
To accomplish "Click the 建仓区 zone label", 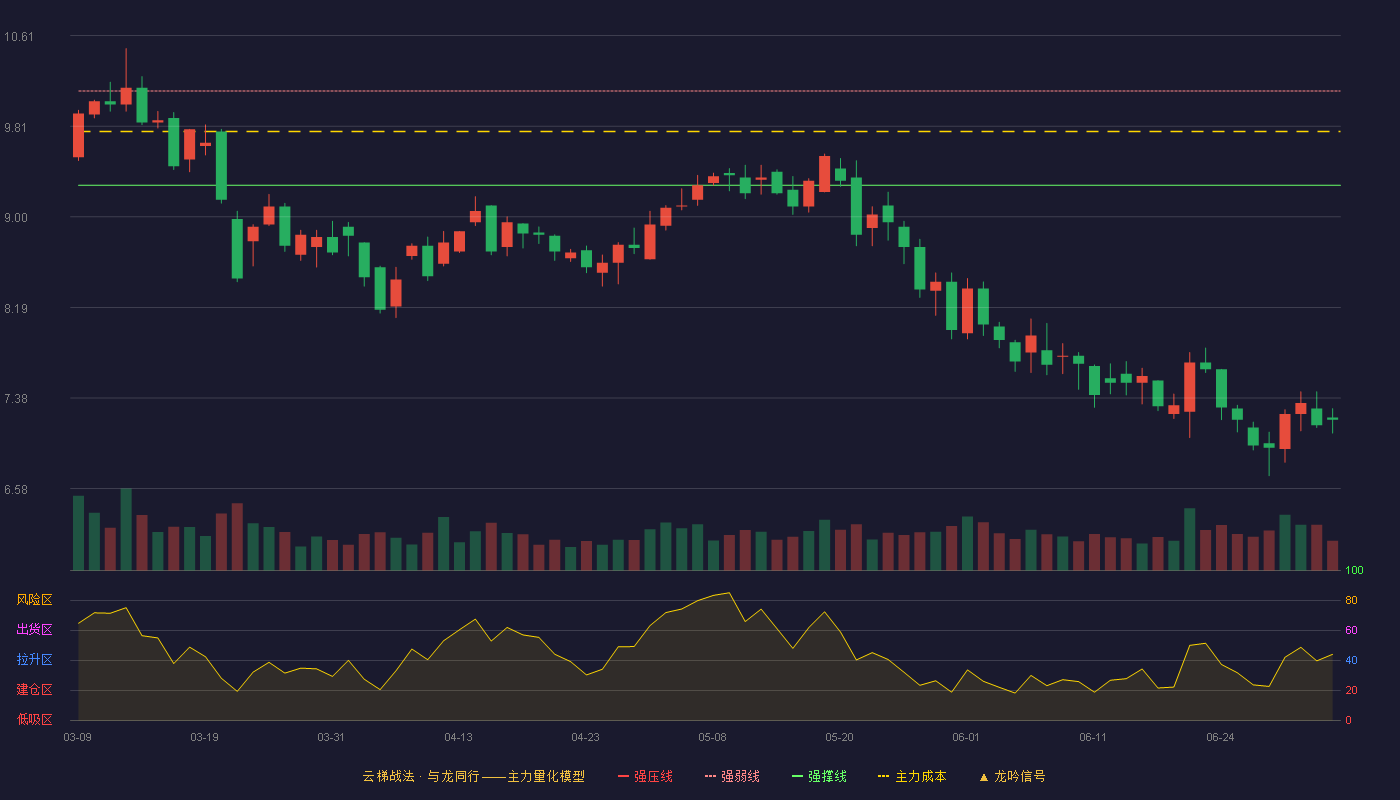I will 34,690.
